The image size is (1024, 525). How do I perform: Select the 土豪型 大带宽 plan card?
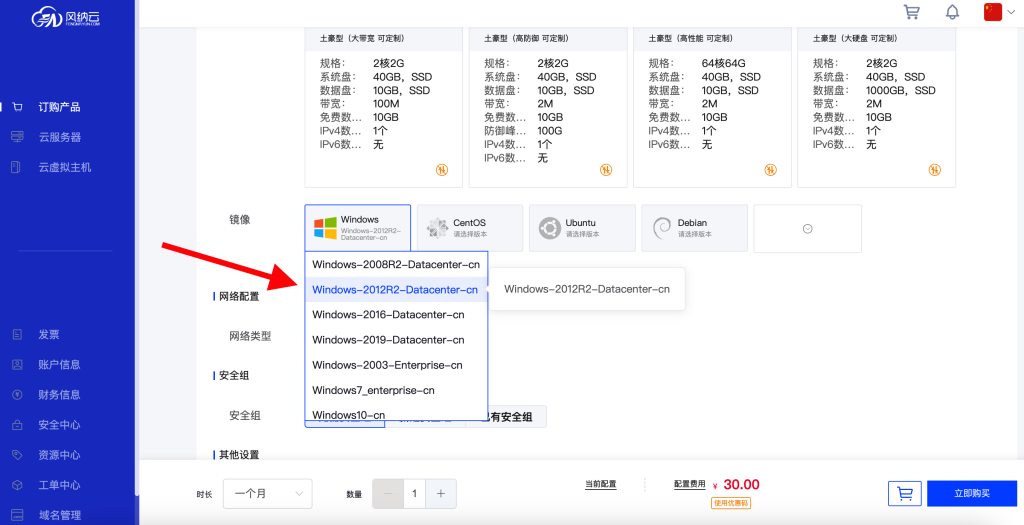point(383,108)
